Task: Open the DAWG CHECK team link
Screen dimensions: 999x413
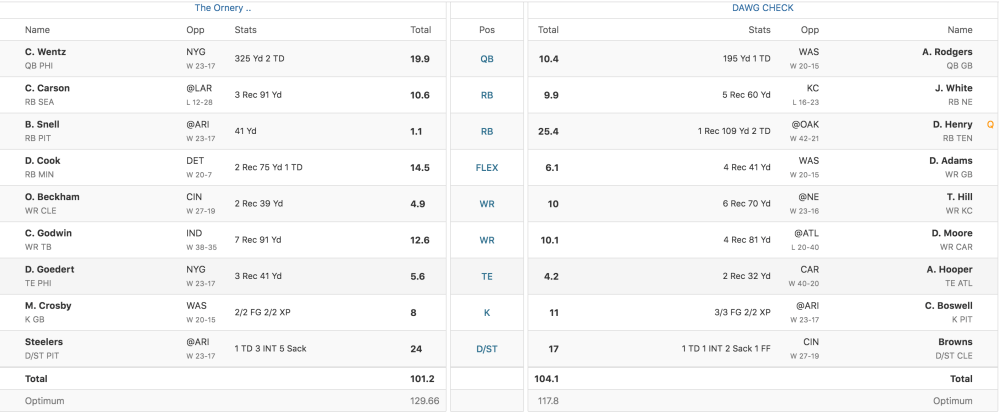Action: (762, 8)
